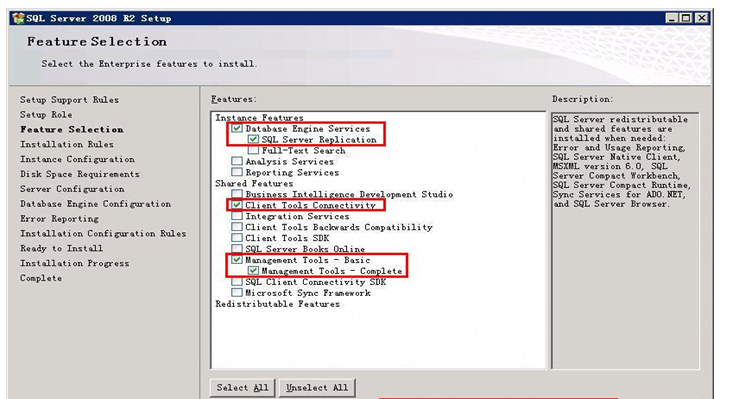The height and width of the screenshot is (399, 733).
Task: Enable Full-Text Search checkbox
Action: pyautogui.click(x=253, y=150)
